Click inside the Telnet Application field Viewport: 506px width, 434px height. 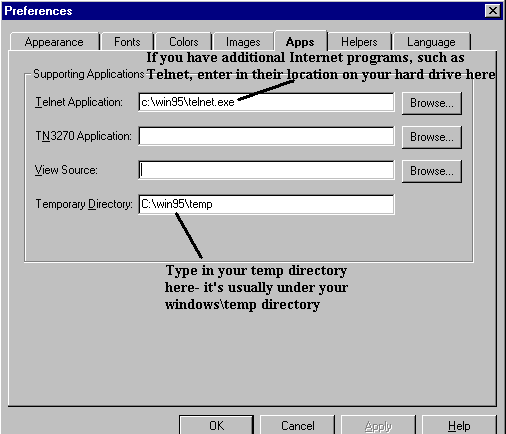point(266,102)
